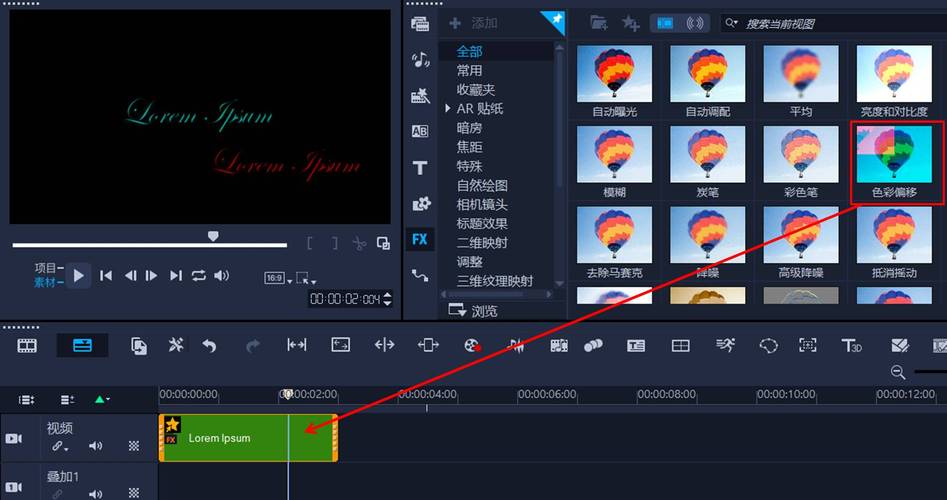Image resolution: width=947 pixels, height=500 pixels.
Task: Mute the 视频 track speaker
Action: pyautogui.click(x=95, y=446)
